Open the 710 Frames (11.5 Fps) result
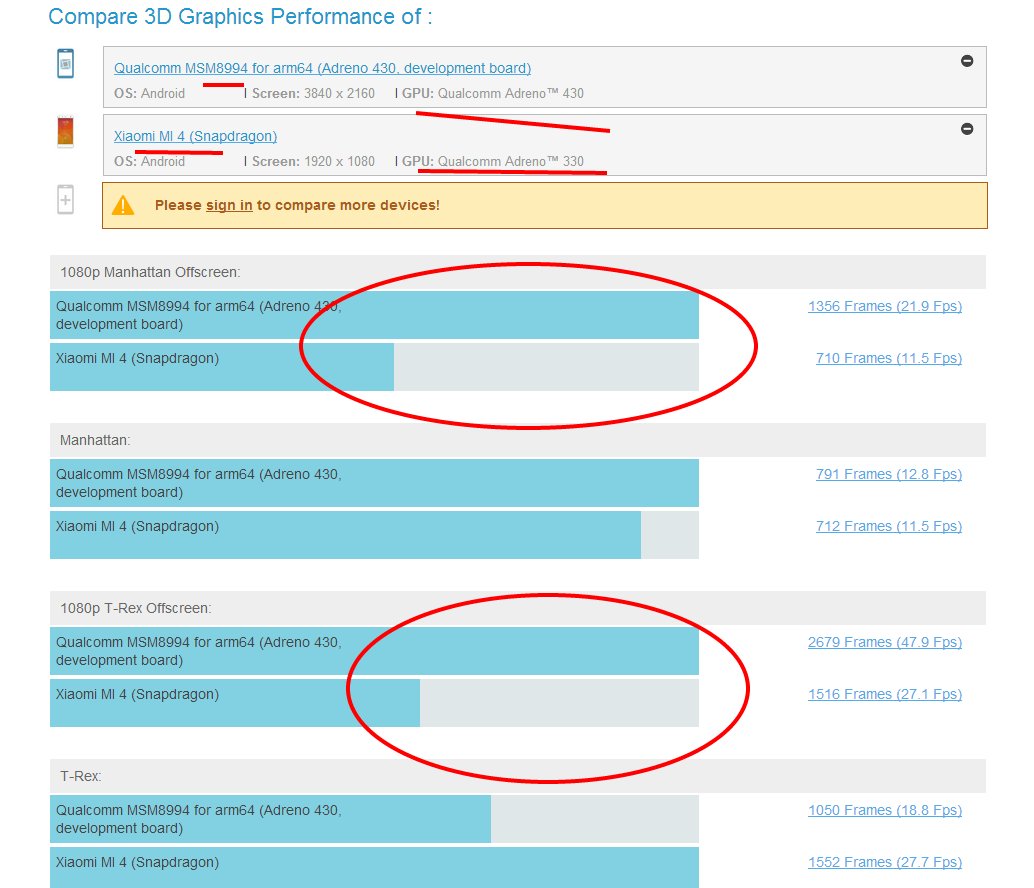1034x888 pixels. [x=888, y=358]
